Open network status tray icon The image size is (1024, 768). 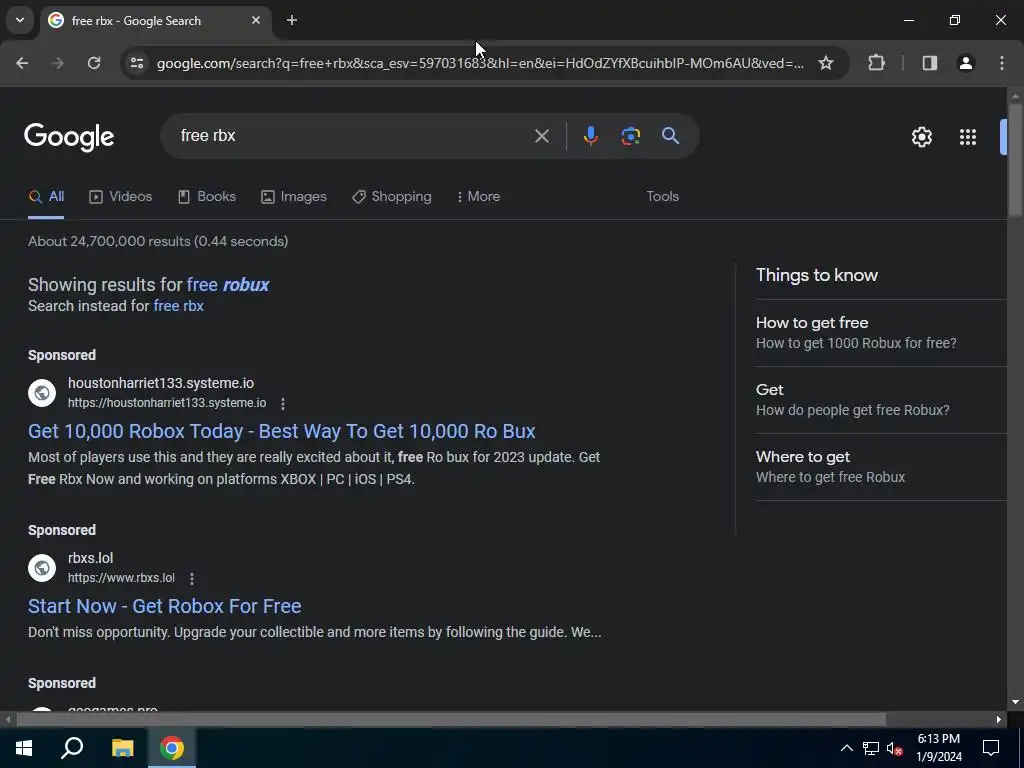(871, 748)
